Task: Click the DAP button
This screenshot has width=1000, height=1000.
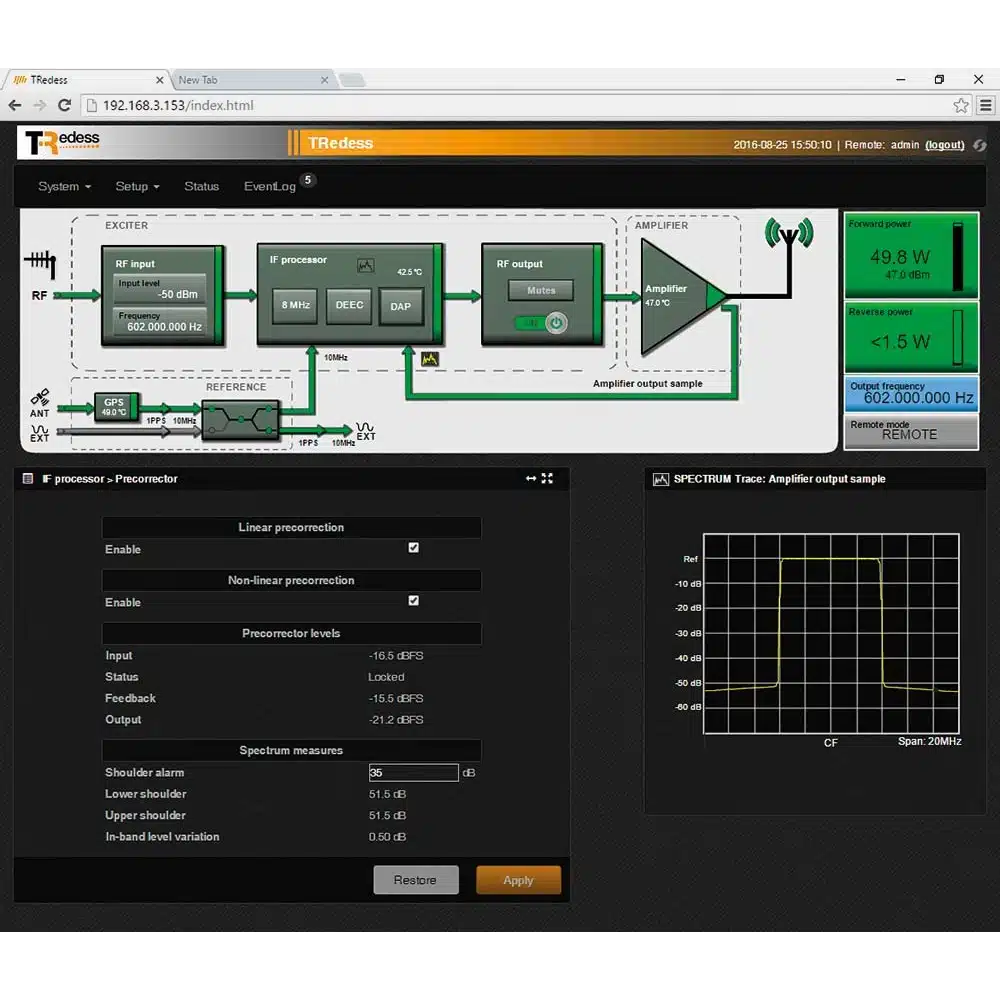Action: 401,306
